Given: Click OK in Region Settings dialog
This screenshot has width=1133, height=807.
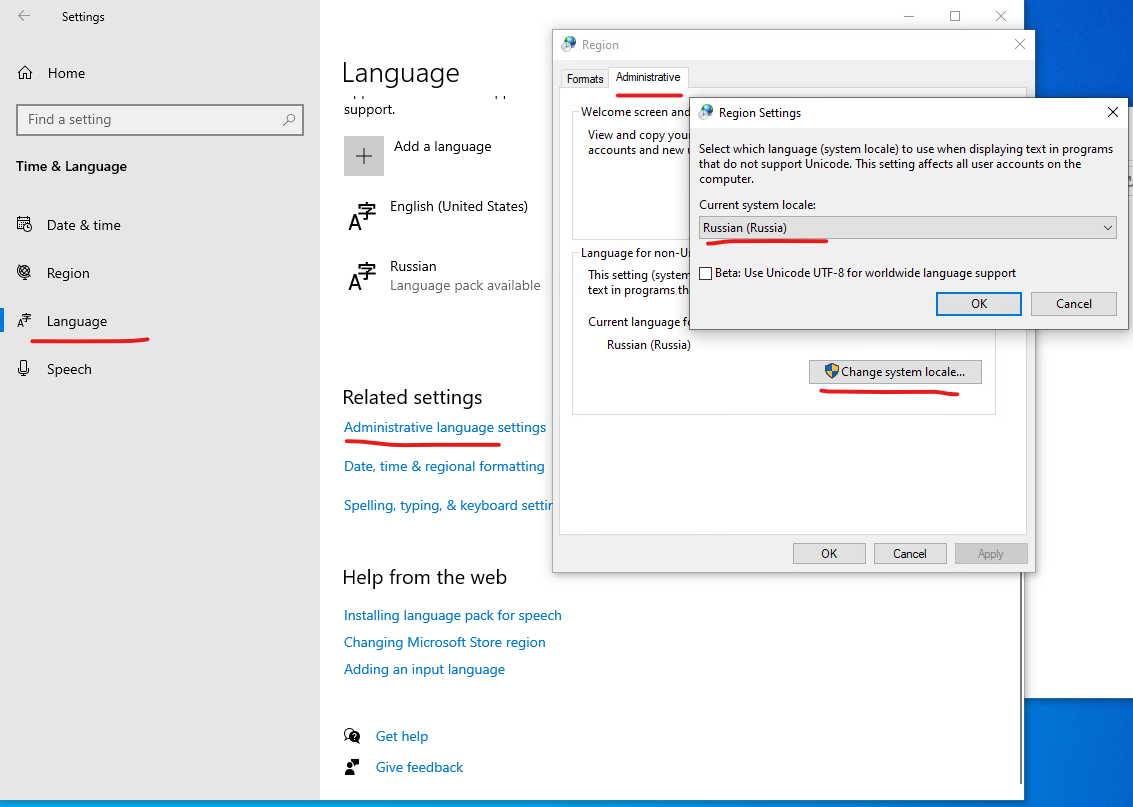Looking at the screenshot, I should point(978,303).
